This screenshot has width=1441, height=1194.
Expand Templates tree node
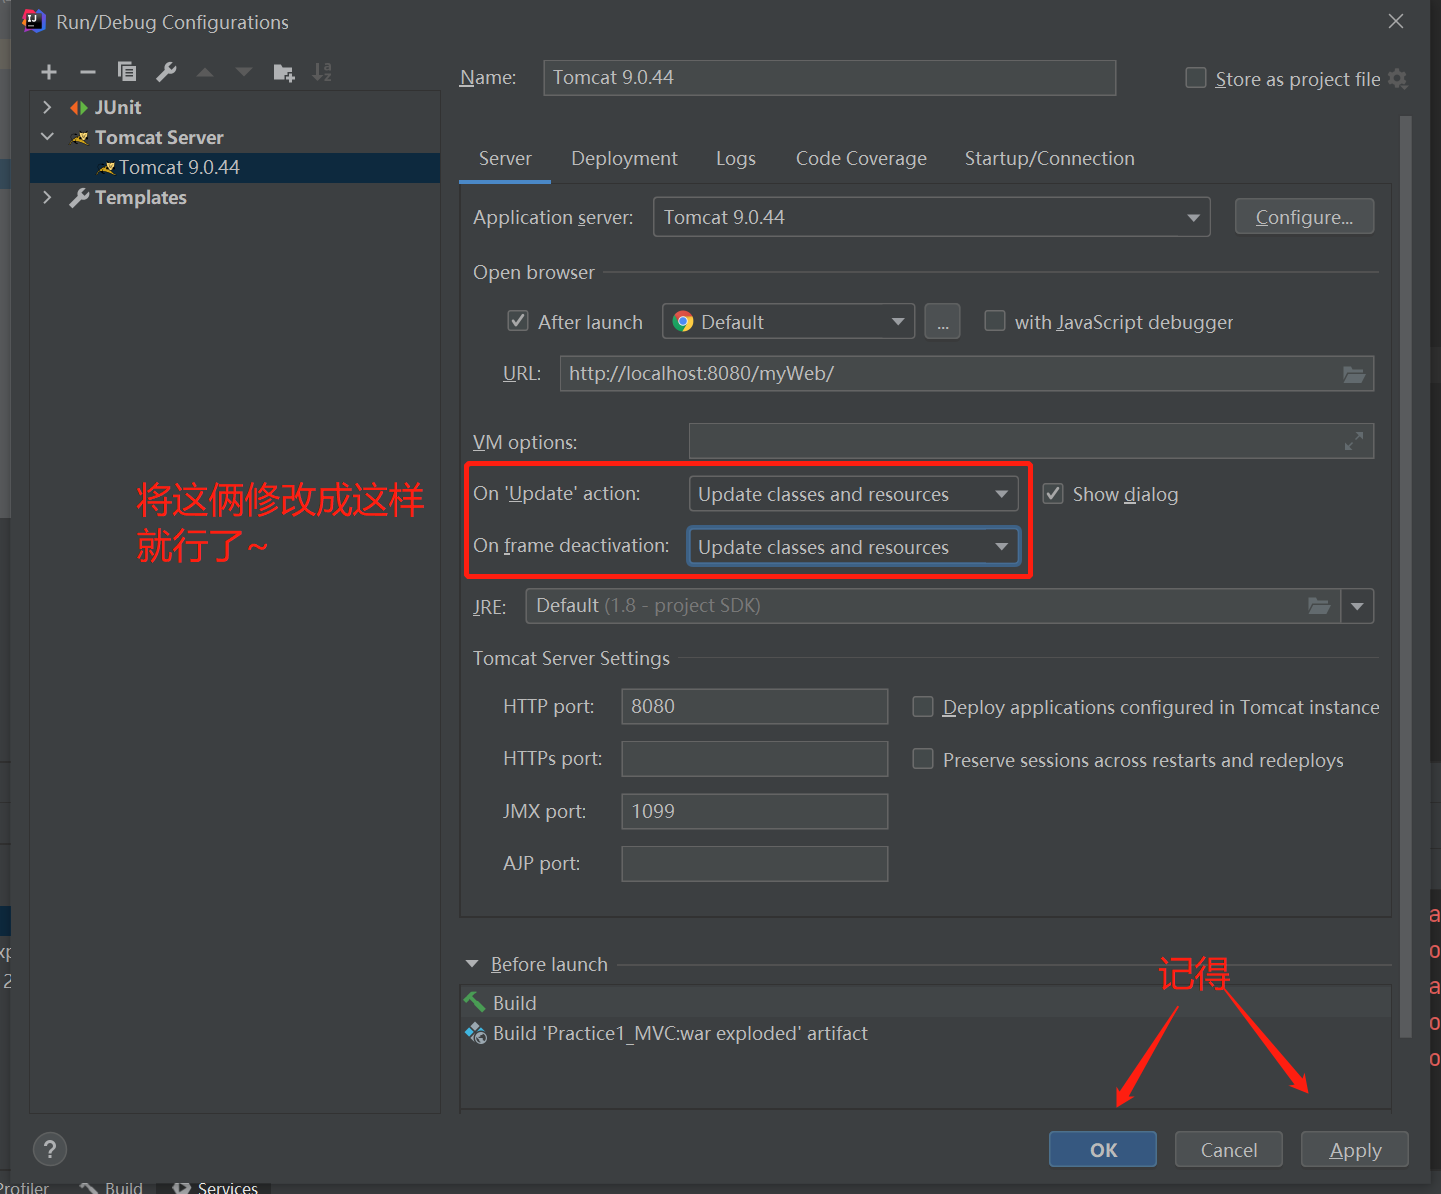47,197
